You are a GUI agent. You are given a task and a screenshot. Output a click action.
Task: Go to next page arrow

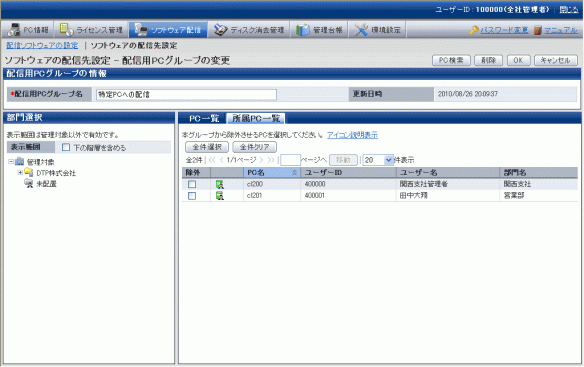(261, 160)
